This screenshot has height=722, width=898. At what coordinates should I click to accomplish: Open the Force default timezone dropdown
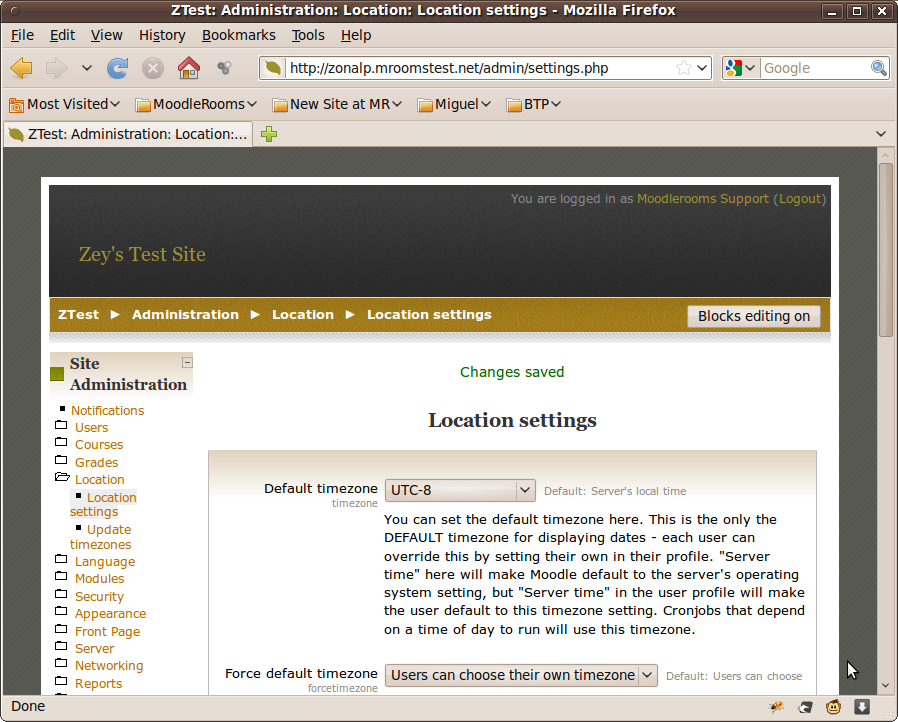521,675
